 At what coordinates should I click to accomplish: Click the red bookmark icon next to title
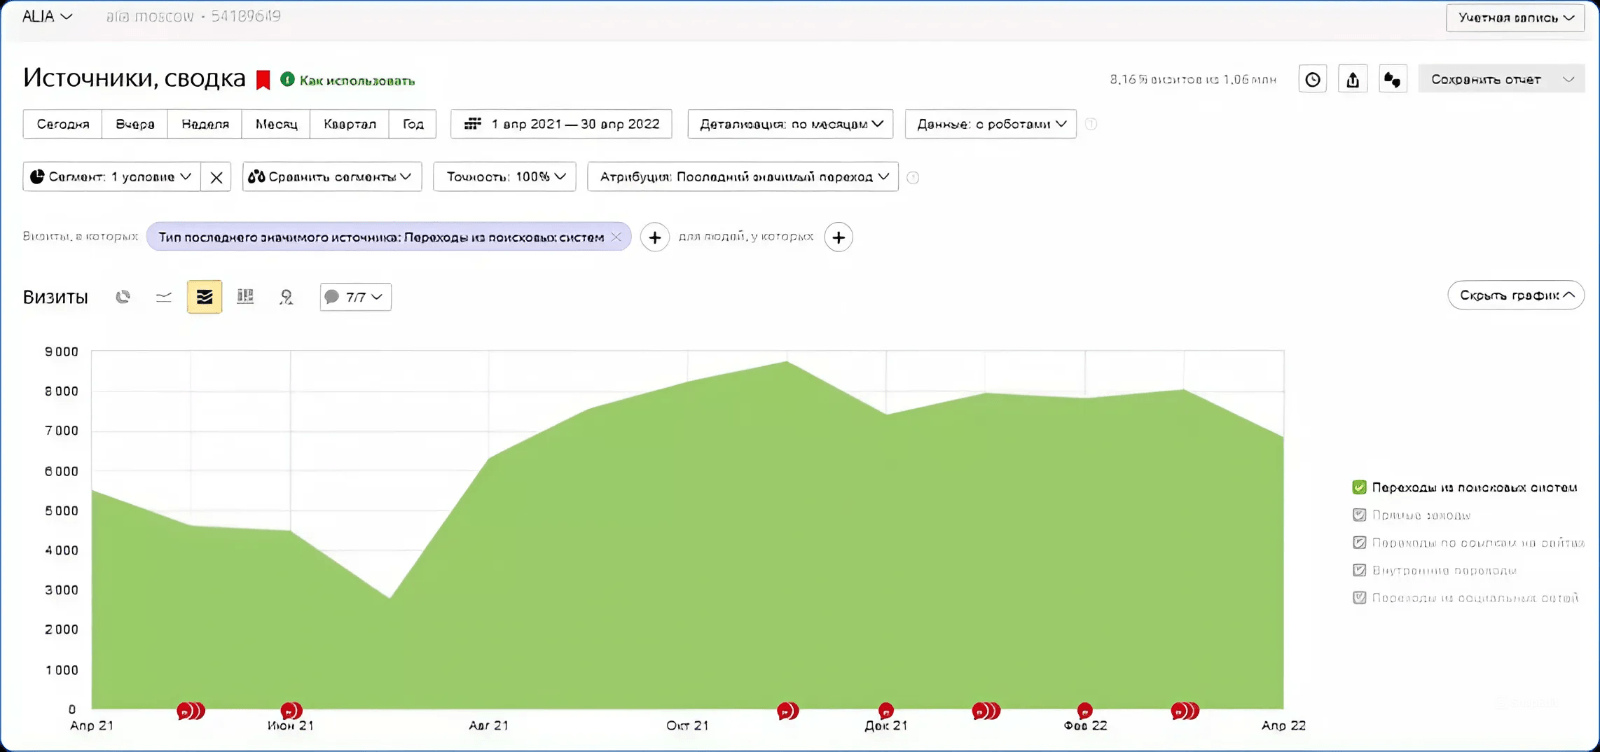pyautogui.click(x=264, y=80)
